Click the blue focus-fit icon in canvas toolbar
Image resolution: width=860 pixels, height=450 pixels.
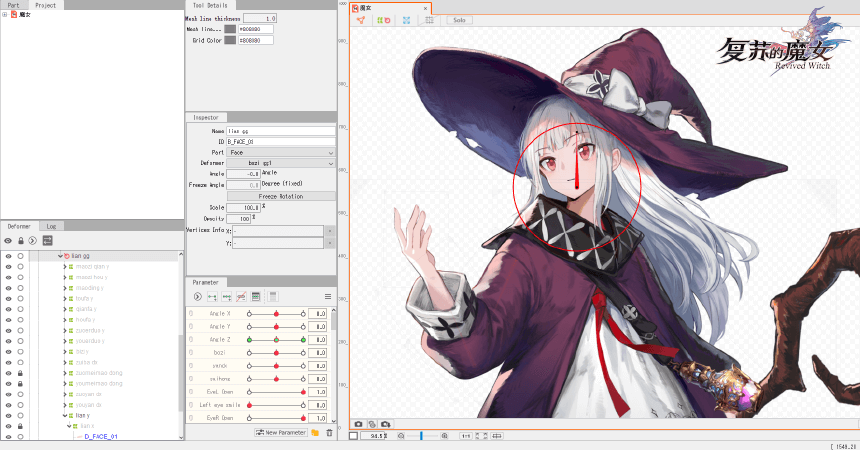pos(406,20)
